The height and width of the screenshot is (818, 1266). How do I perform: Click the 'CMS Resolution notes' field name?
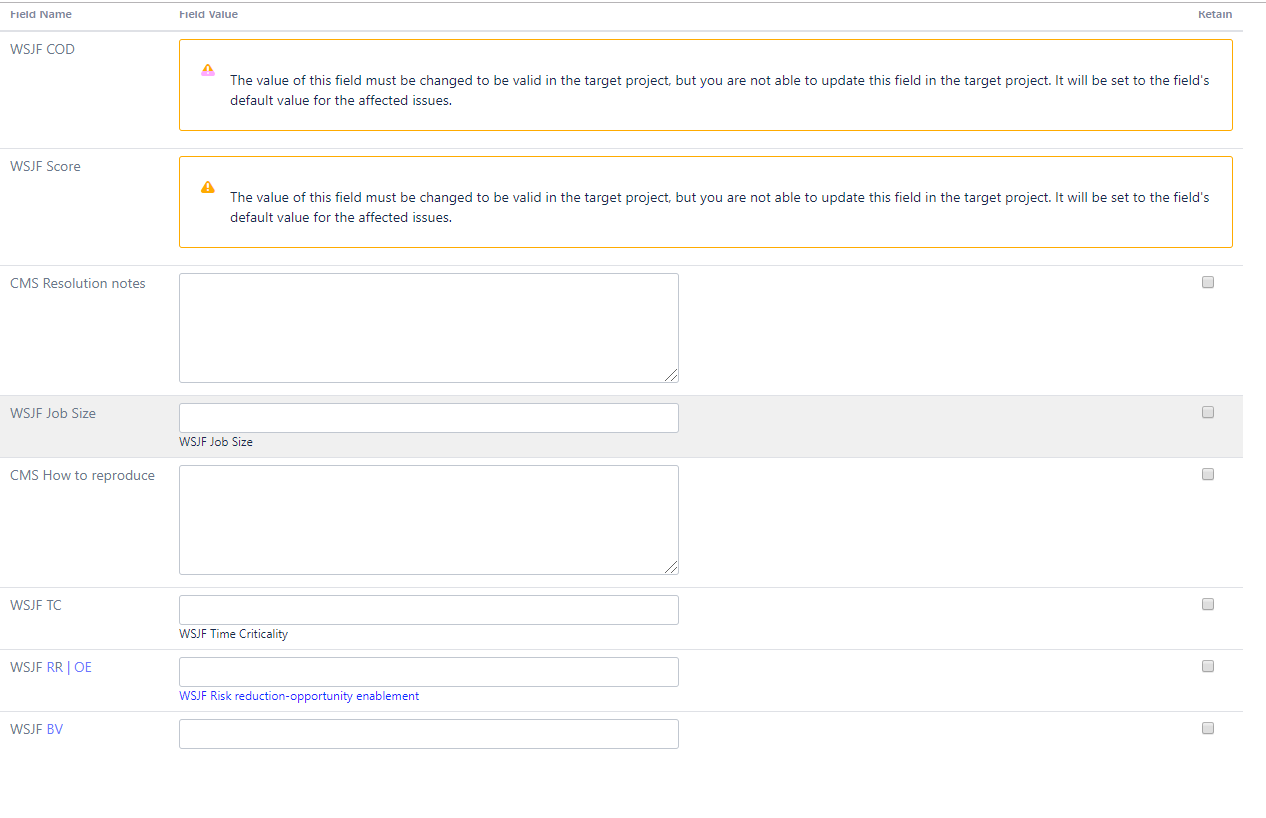78,283
